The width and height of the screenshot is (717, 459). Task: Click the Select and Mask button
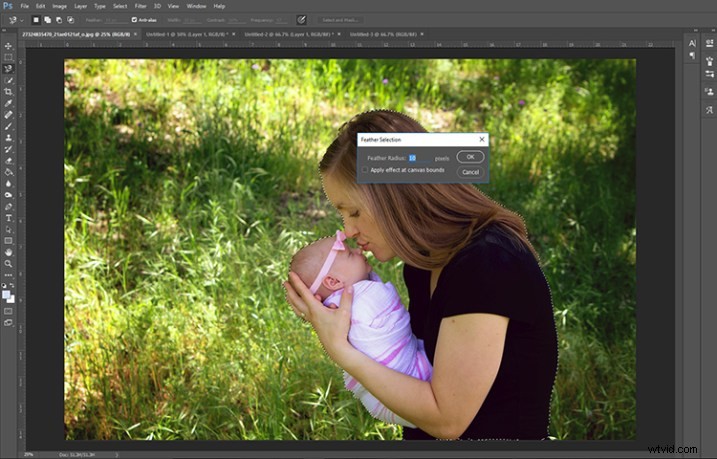(x=341, y=20)
